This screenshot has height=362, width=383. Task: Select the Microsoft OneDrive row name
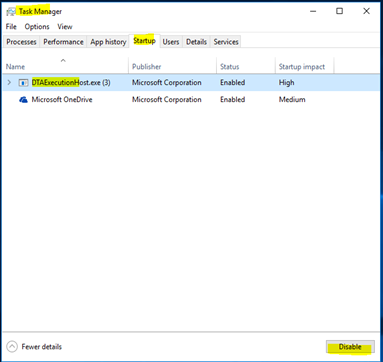pos(62,100)
